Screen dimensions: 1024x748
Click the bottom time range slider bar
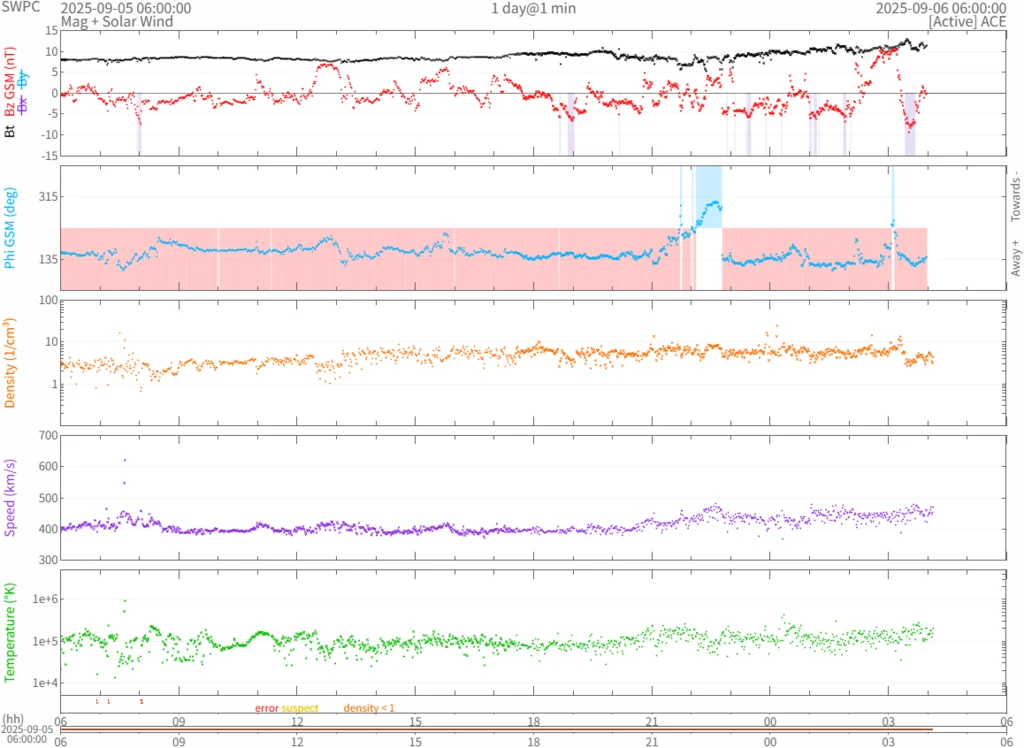[497, 729]
